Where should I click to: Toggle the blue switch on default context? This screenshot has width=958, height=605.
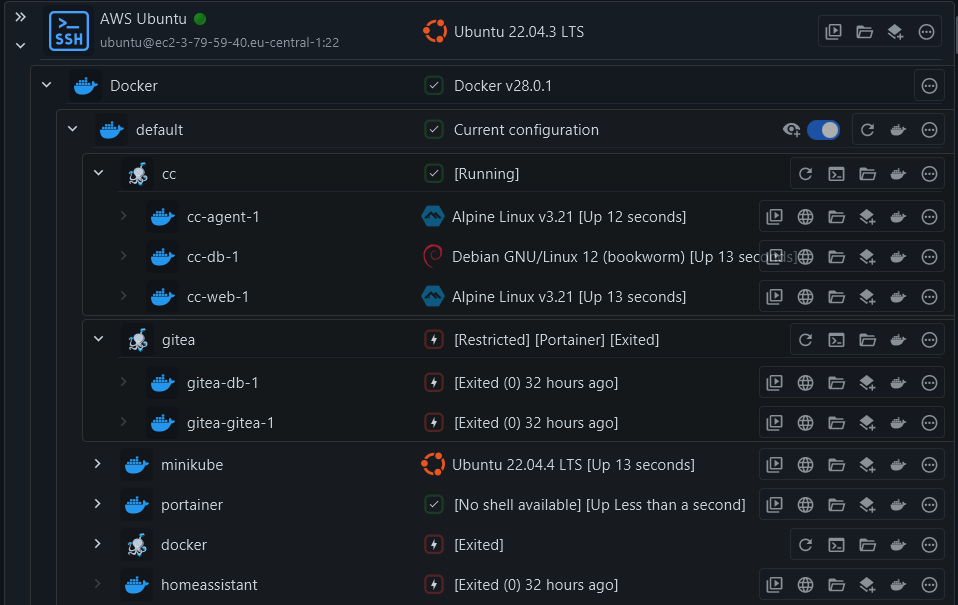pos(823,130)
